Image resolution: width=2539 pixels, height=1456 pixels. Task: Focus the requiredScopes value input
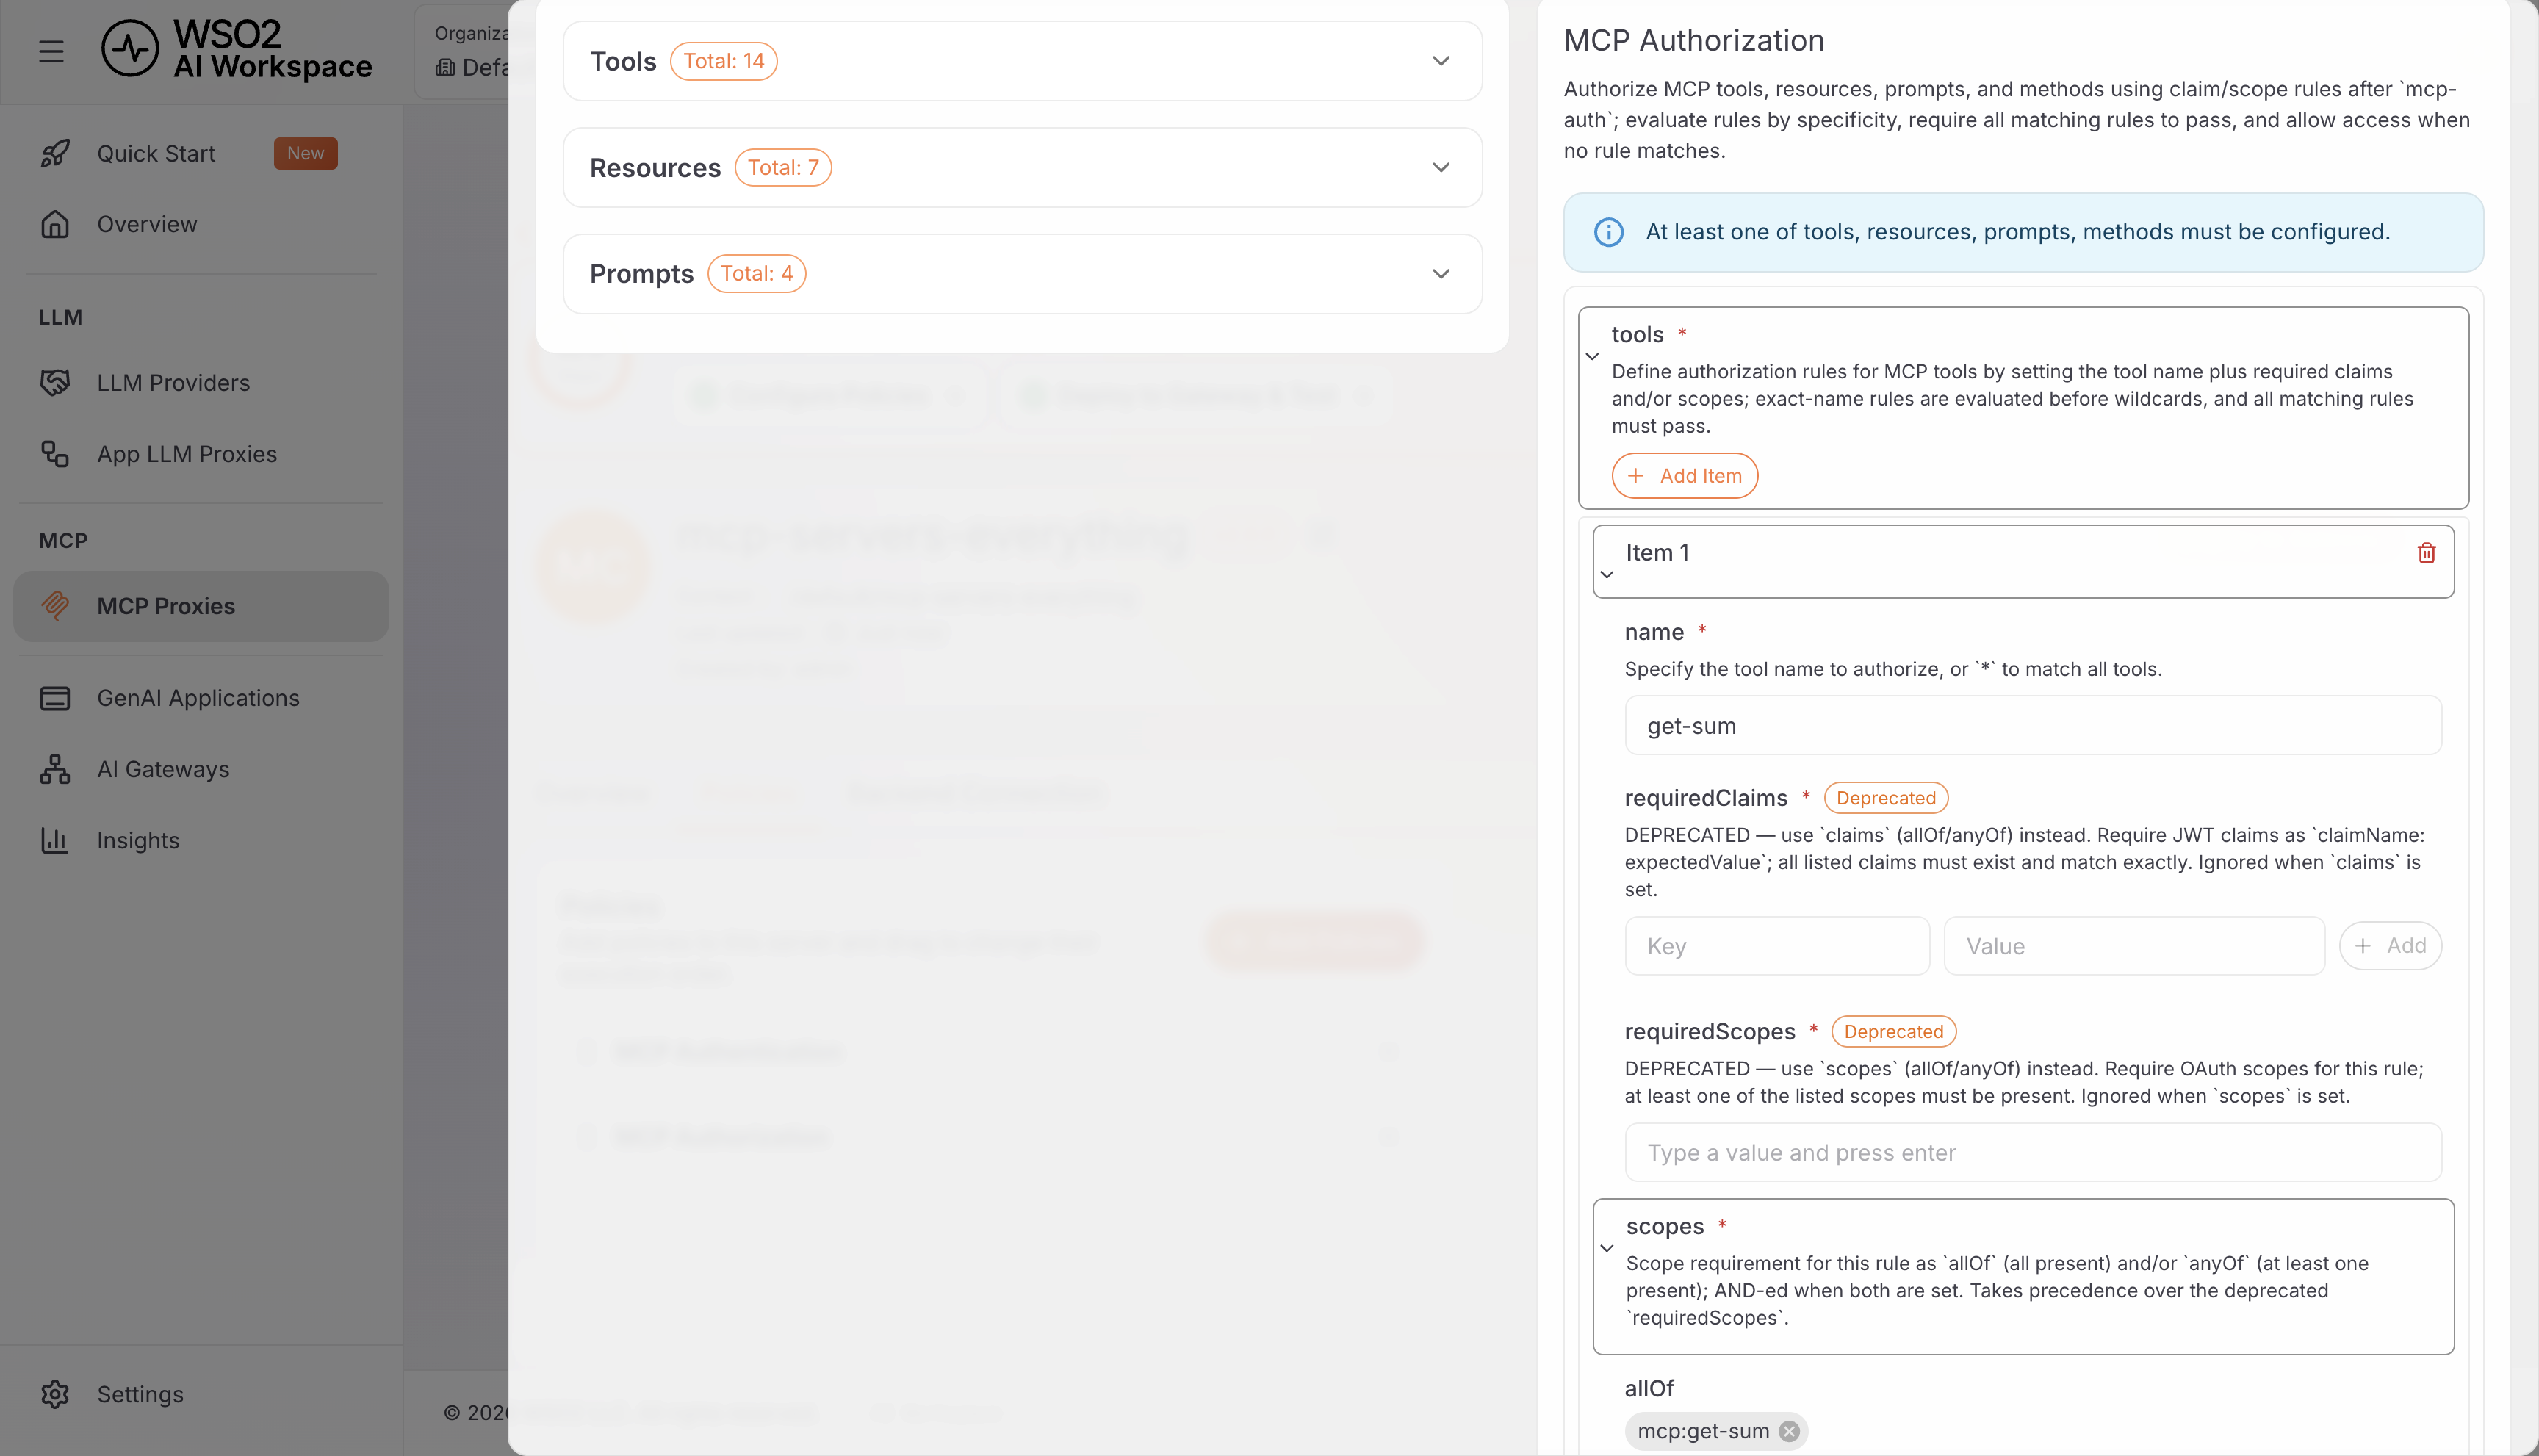[x=2032, y=1152]
